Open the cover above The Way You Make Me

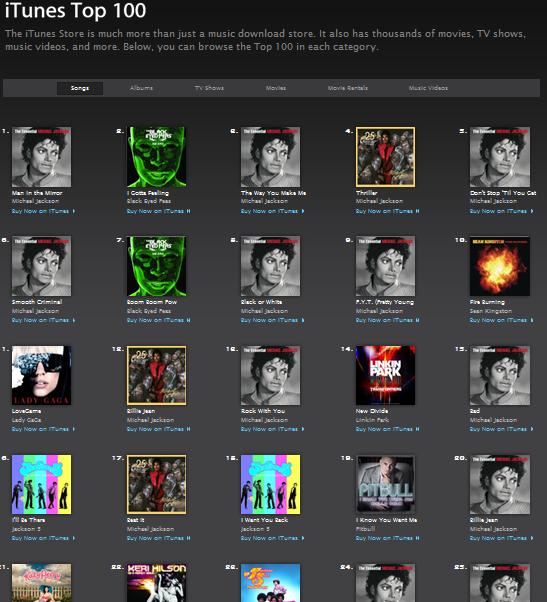click(271, 157)
